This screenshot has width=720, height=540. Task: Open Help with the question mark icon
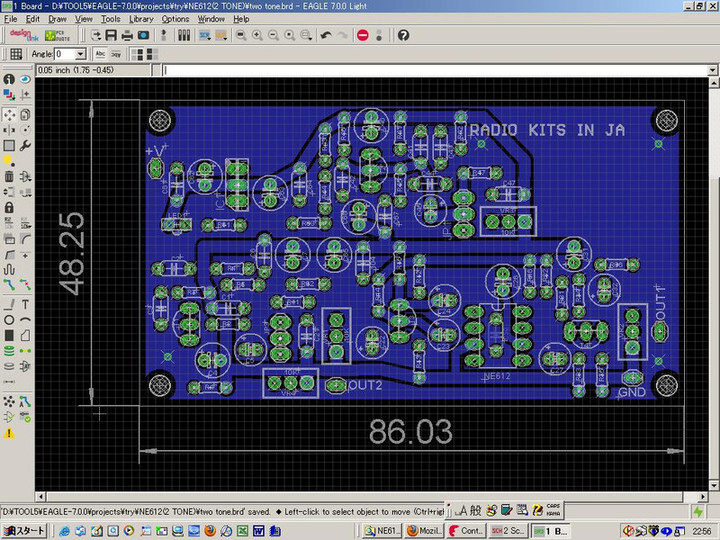pos(403,35)
